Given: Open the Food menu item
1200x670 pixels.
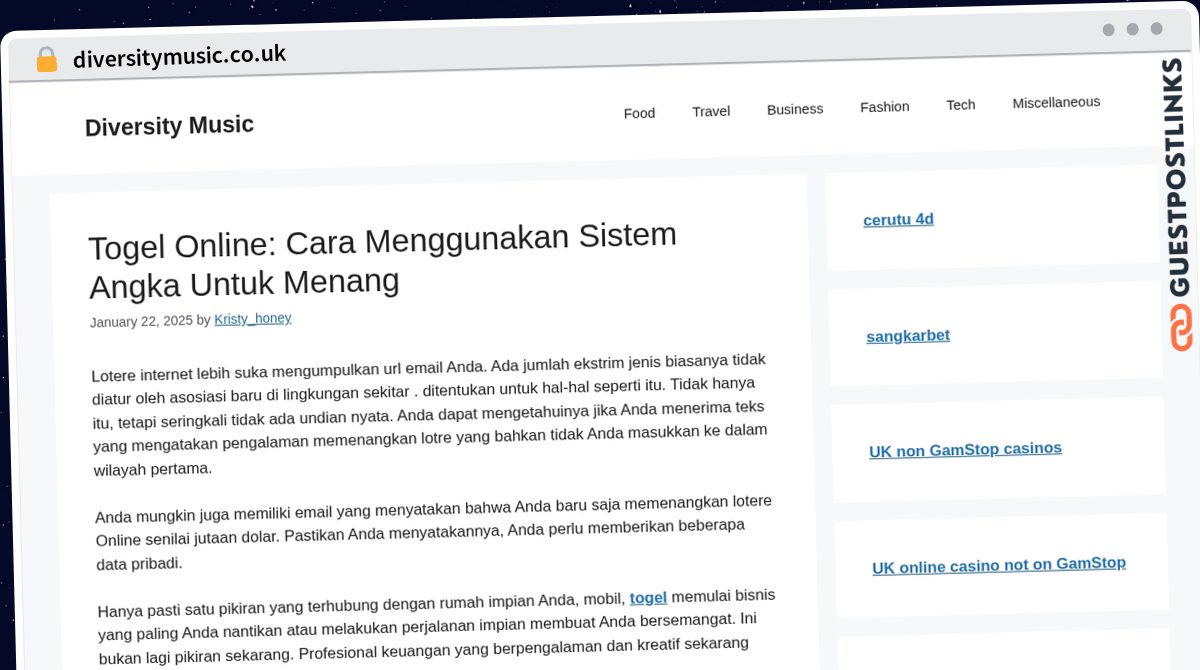Looking at the screenshot, I should point(639,113).
